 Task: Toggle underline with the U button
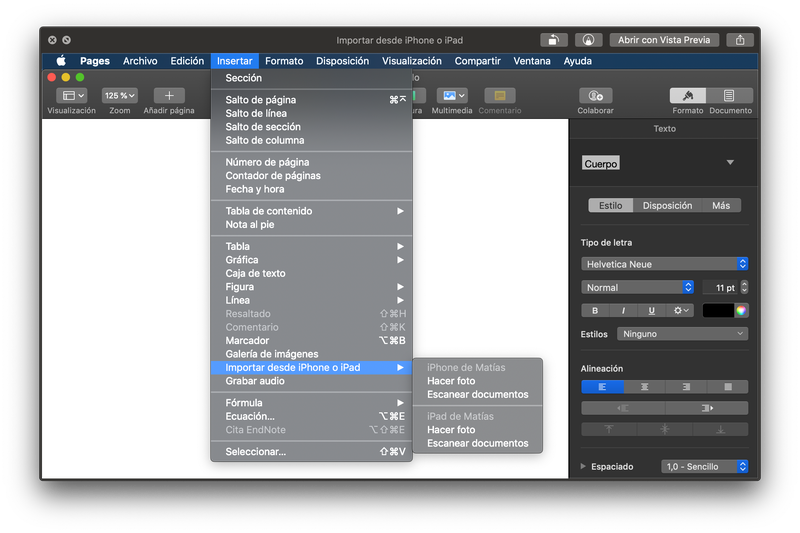652,310
